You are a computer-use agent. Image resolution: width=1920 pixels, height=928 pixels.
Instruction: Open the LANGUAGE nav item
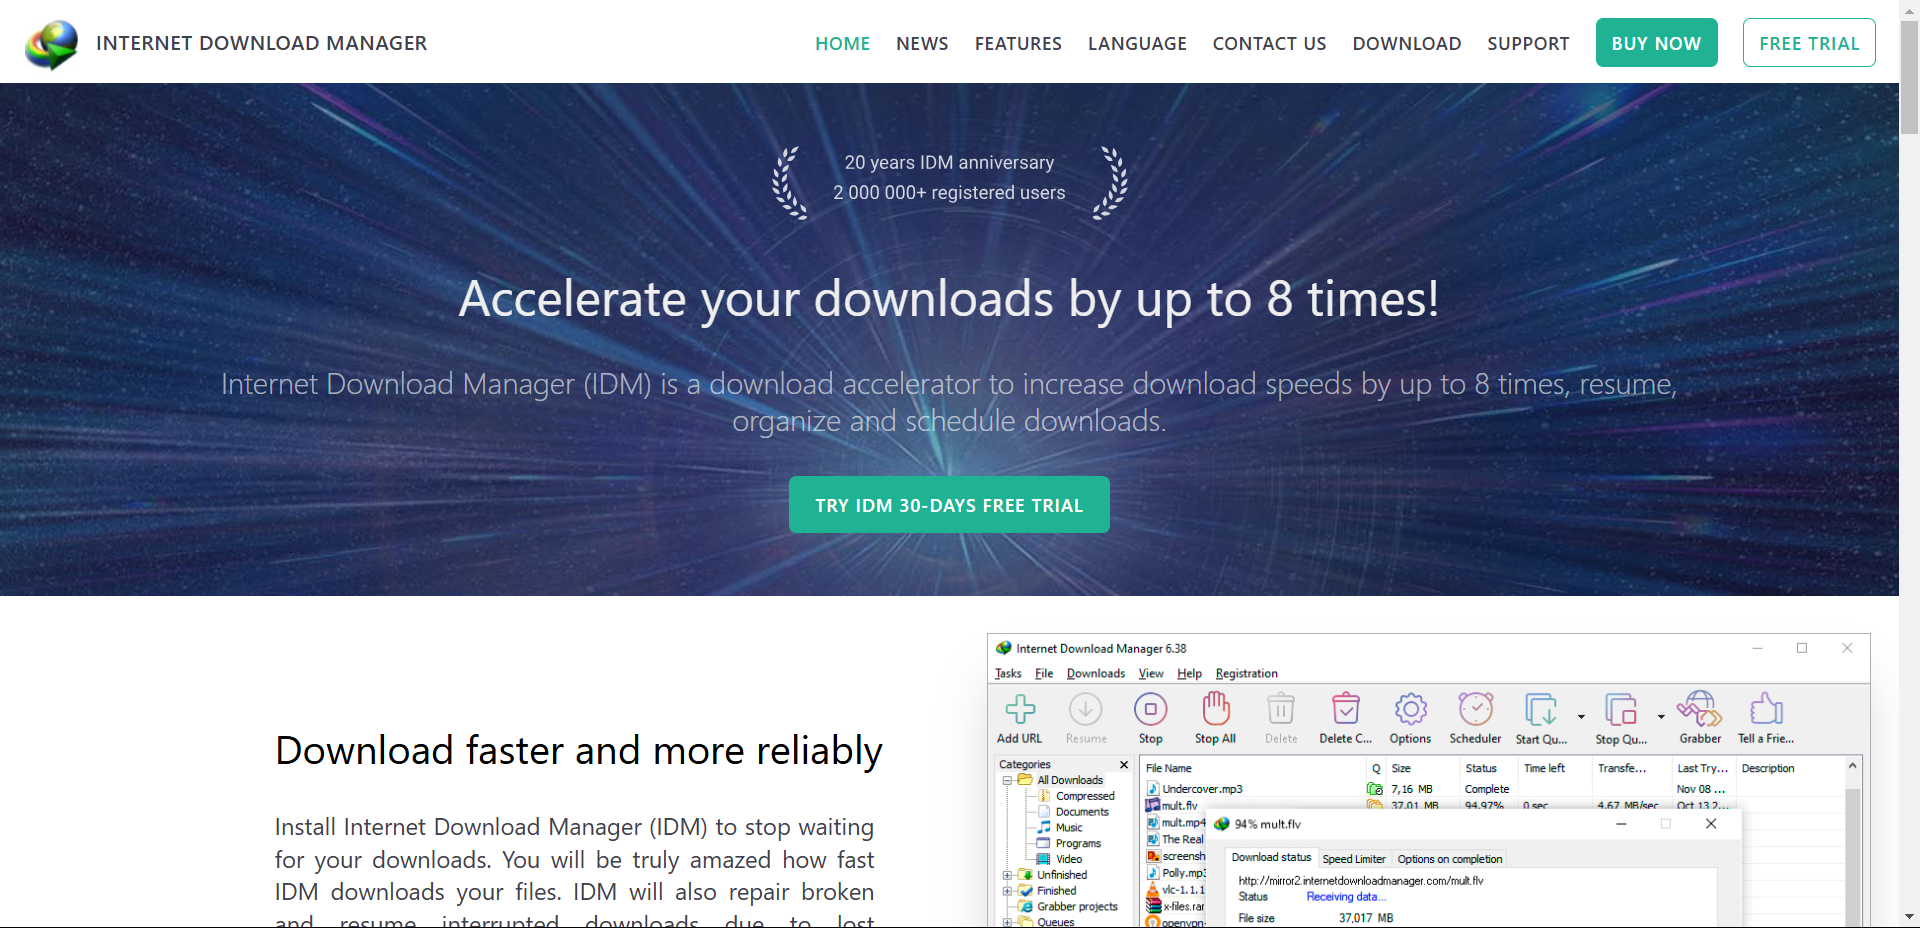pos(1137,44)
